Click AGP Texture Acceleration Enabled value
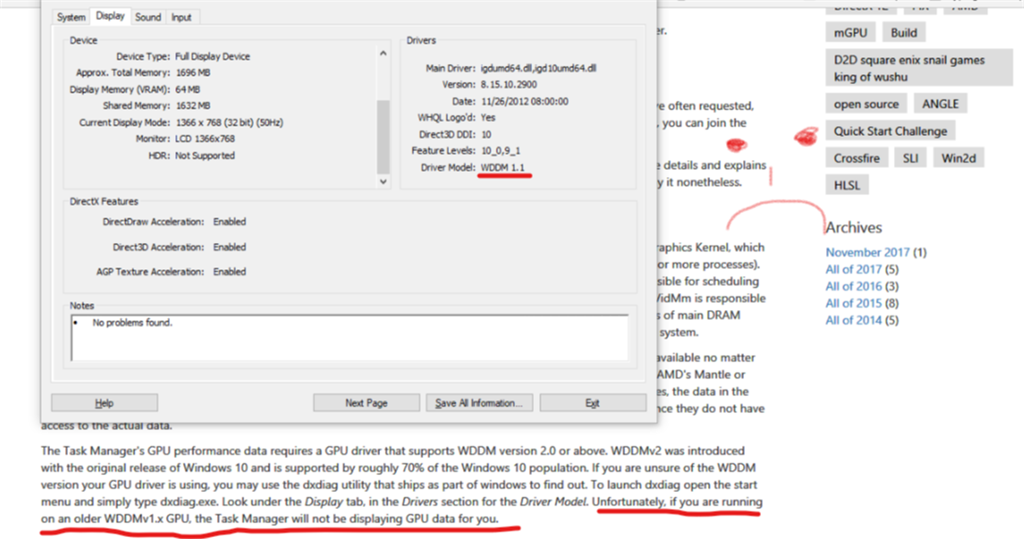Viewport: 1024px width, 539px height. (x=229, y=272)
